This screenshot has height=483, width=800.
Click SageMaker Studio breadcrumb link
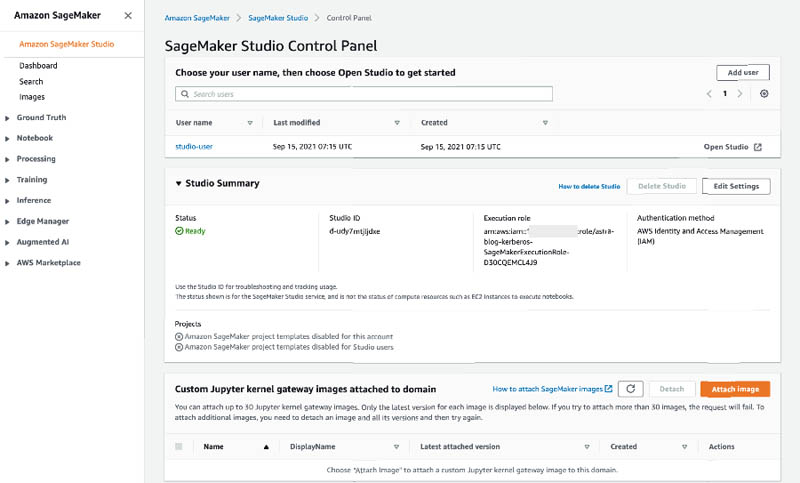pos(278,18)
